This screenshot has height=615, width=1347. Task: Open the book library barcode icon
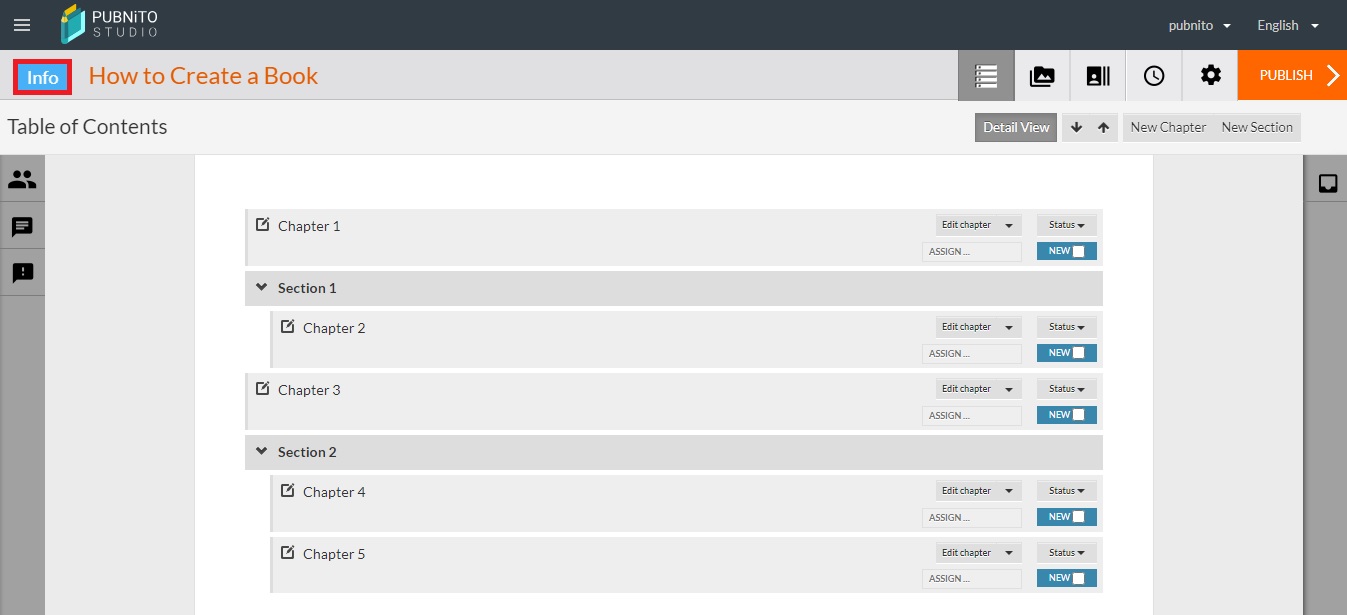click(x=1098, y=76)
